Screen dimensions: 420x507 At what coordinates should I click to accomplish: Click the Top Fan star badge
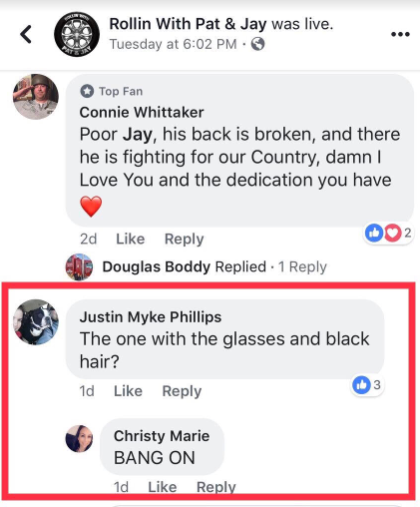click(x=87, y=91)
